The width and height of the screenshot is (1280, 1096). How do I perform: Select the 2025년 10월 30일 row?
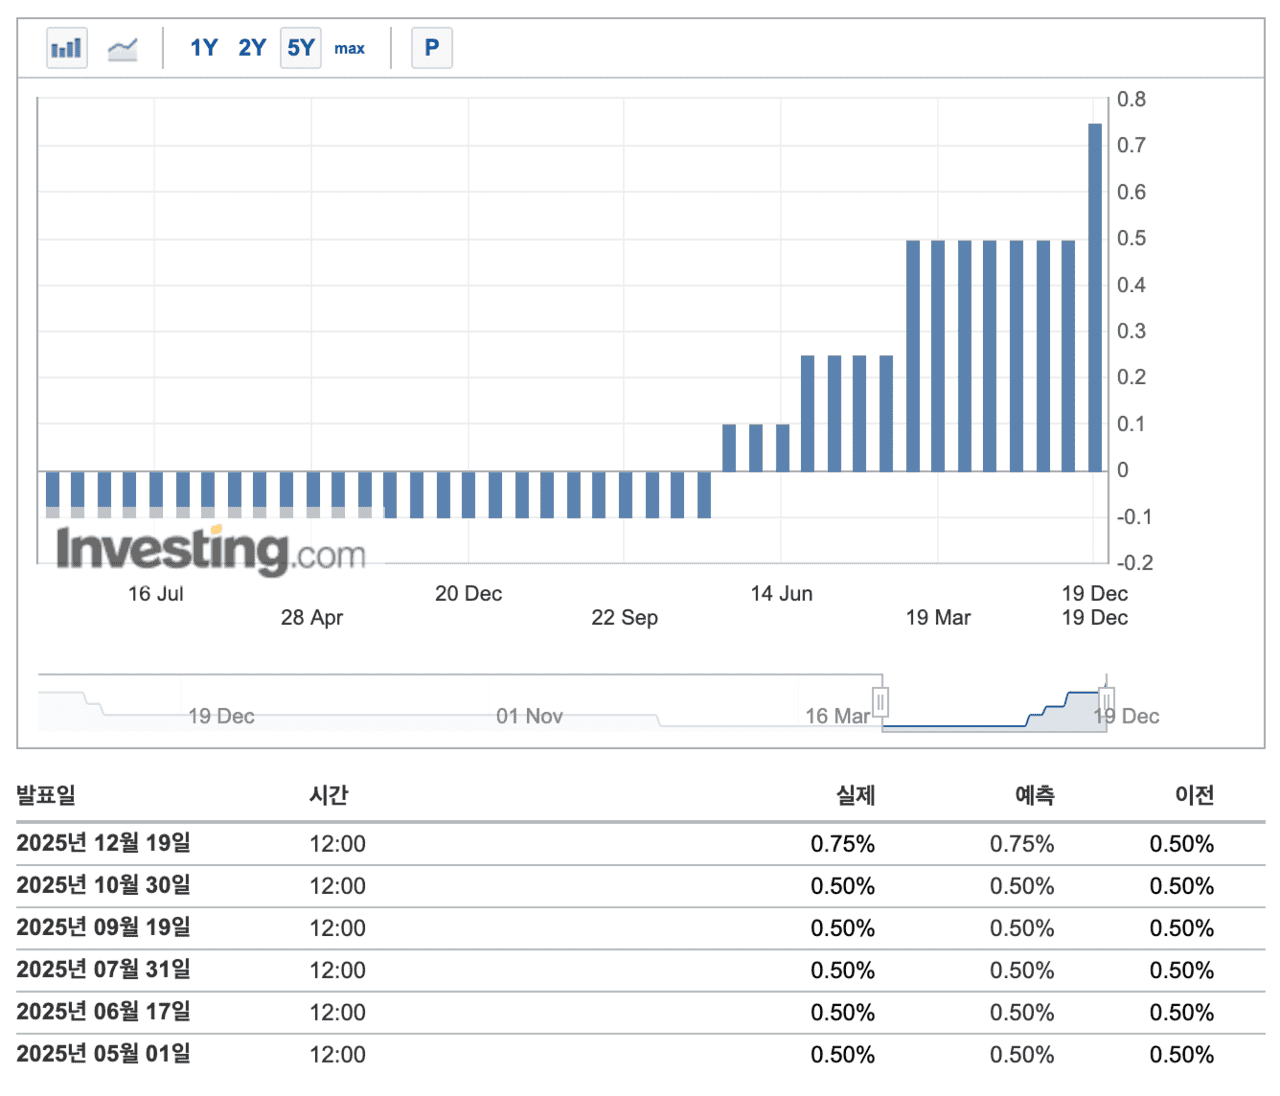(104, 885)
